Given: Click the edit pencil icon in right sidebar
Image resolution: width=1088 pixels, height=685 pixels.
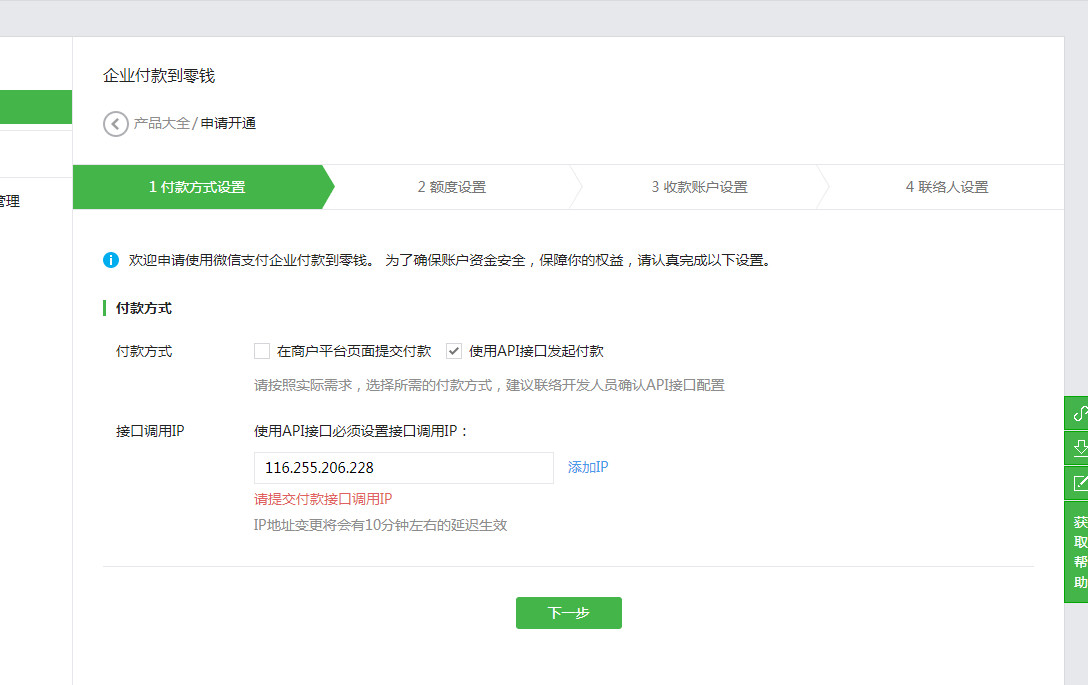Looking at the screenshot, I should 1078,483.
